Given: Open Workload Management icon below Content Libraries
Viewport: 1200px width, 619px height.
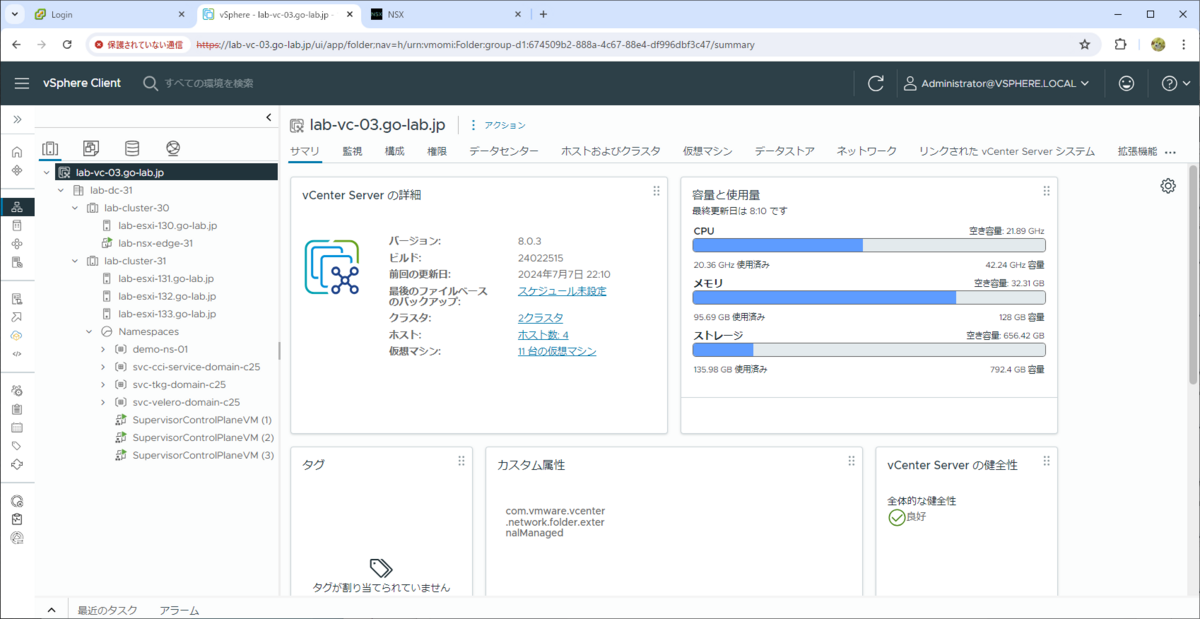Looking at the screenshot, I should 17,244.
